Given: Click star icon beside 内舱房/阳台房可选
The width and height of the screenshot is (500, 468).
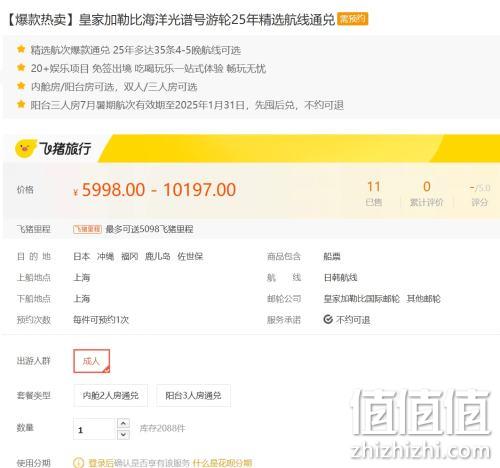Looking at the screenshot, I should [x=21, y=86].
